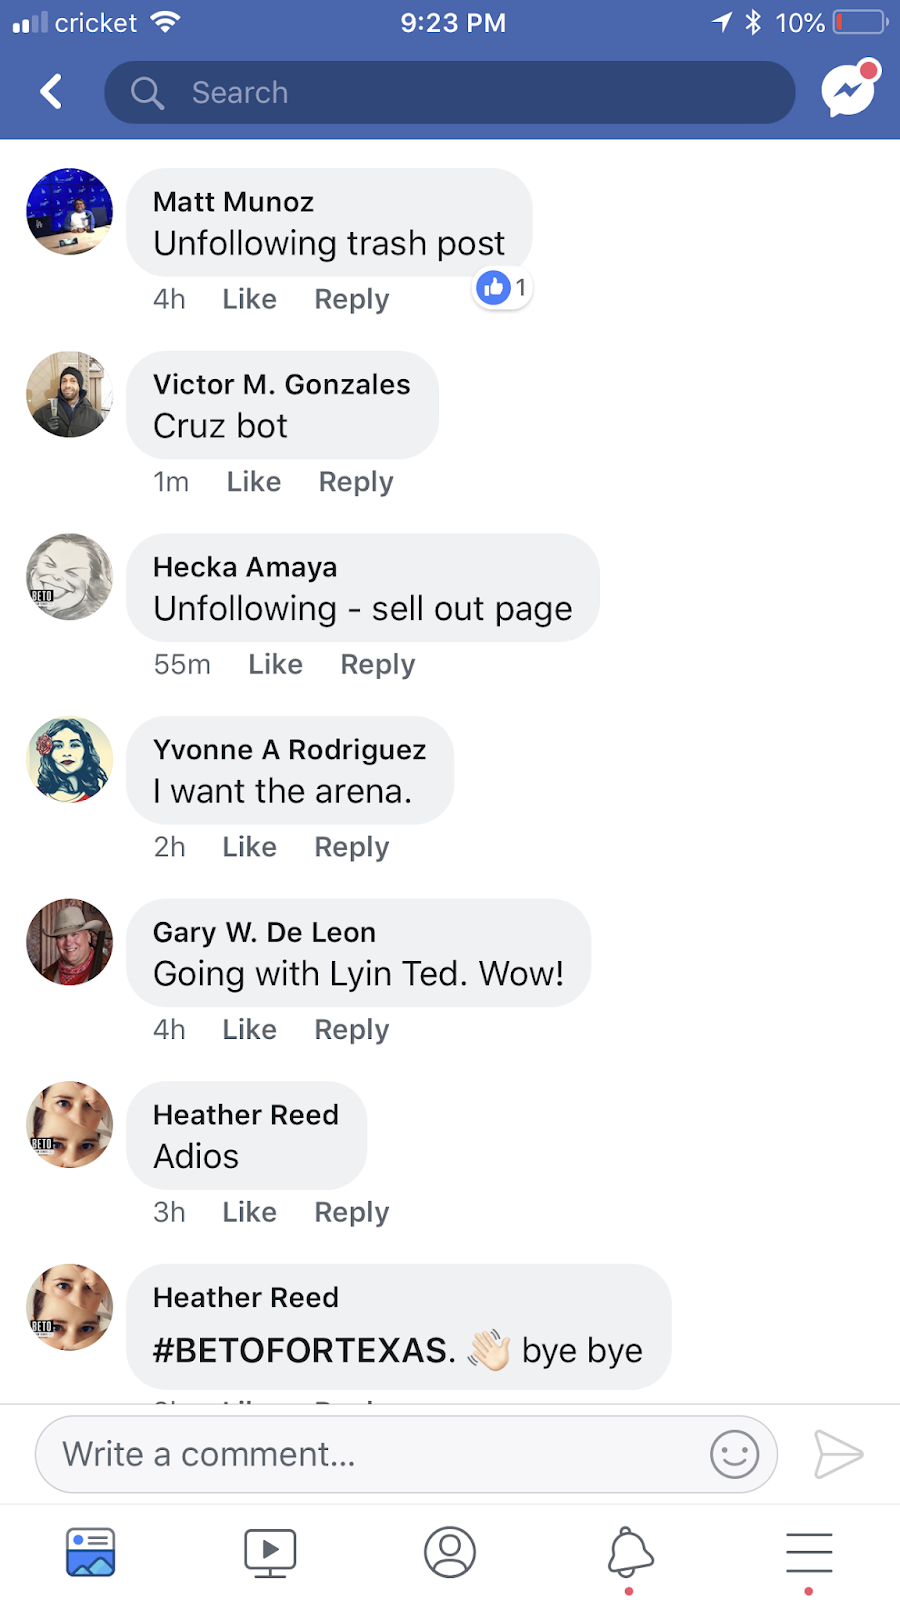Tap the thumbs-up reaction count on Matt Munoz's comment

click(502, 288)
